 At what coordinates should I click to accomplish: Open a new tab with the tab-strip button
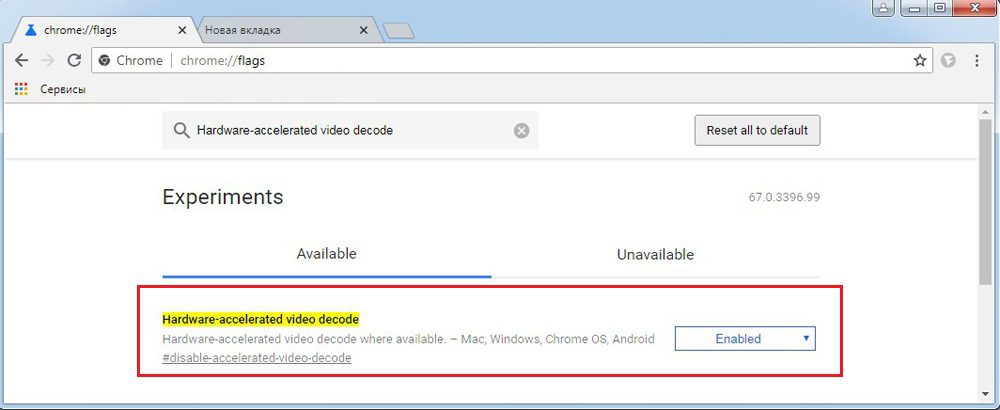[399, 31]
